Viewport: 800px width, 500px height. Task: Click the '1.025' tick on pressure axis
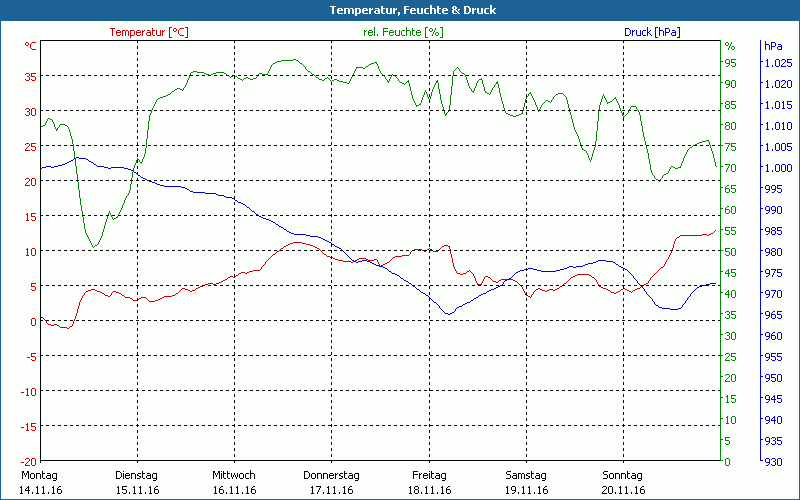pos(778,63)
